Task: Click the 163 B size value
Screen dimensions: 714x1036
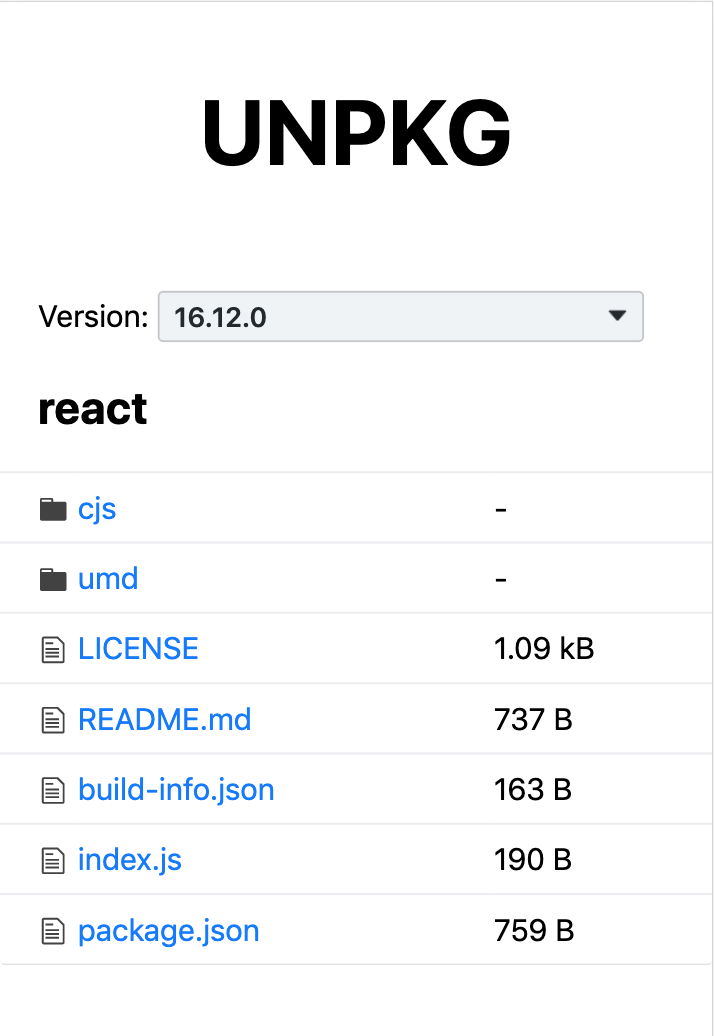Action: (533, 790)
